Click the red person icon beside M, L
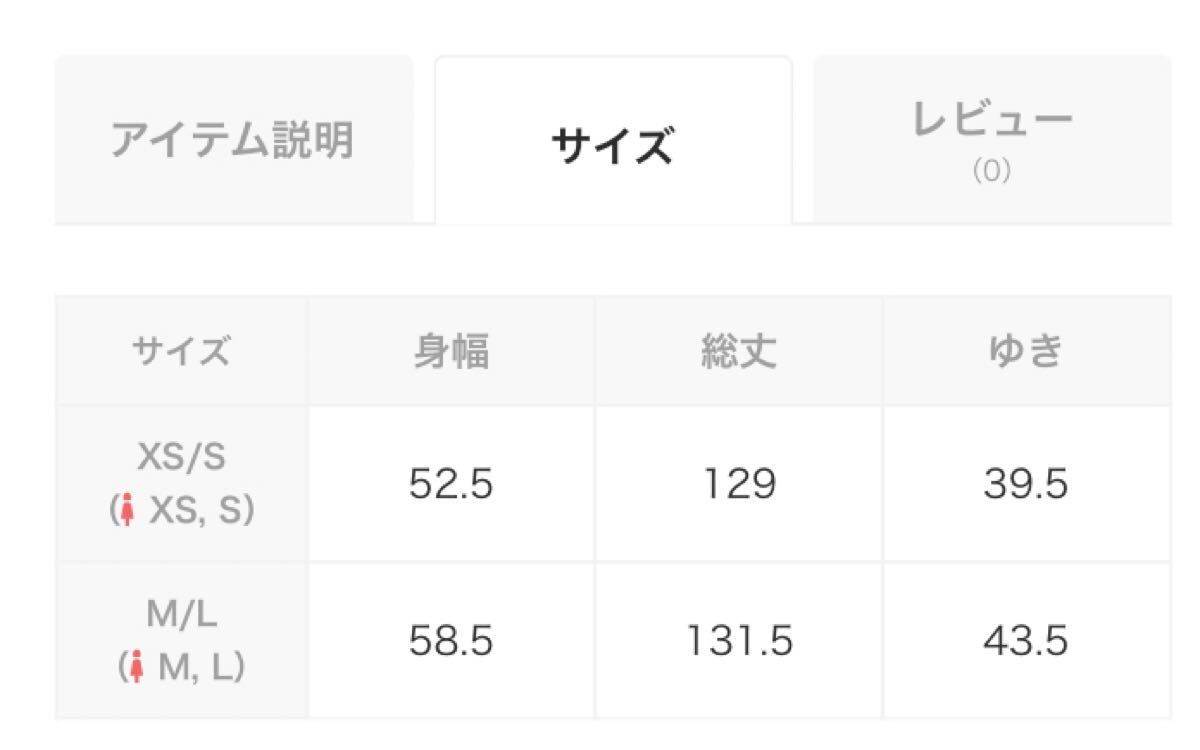The image size is (1200, 750). [x=137, y=667]
